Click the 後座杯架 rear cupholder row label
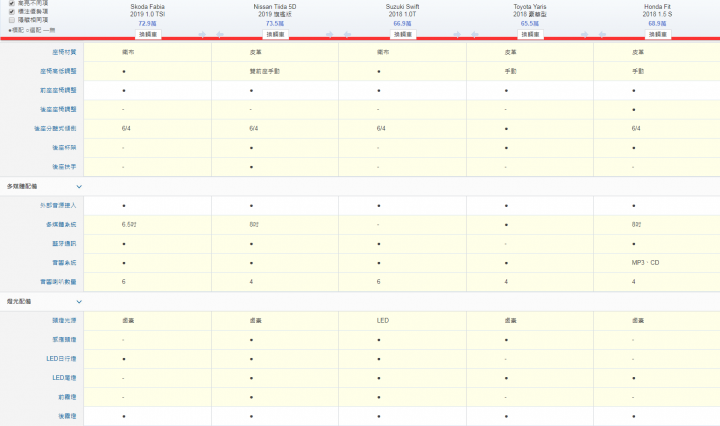The height and width of the screenshot is (426, 720). pos(64,148)
